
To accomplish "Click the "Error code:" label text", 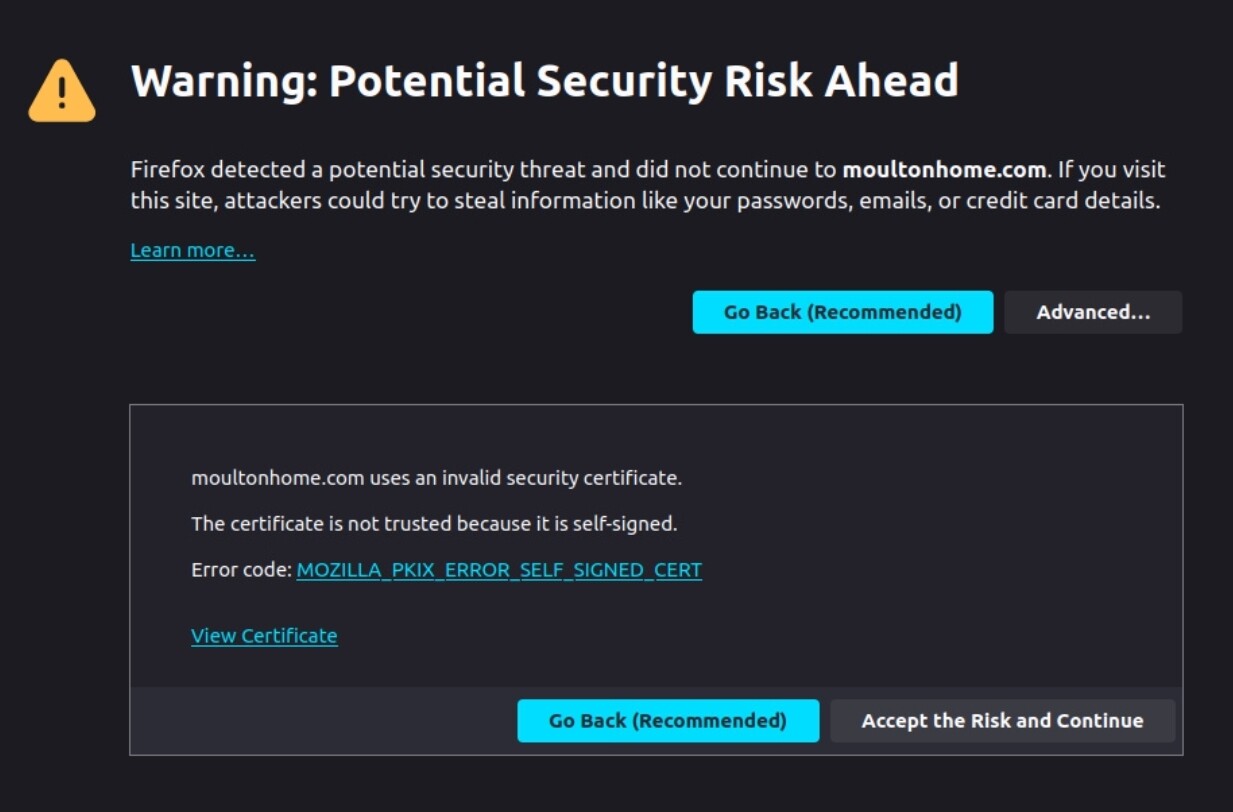I will 241,570.
